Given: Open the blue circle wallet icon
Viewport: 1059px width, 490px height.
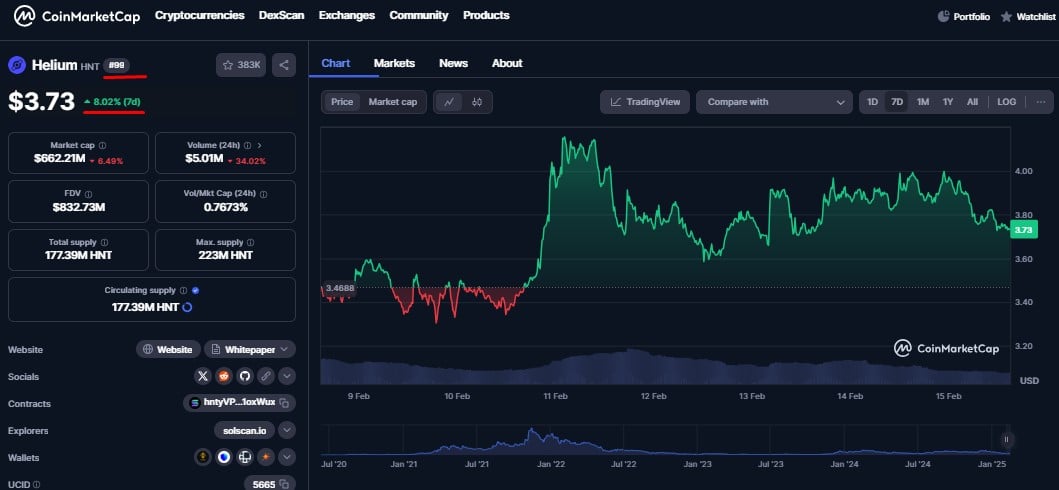Looking at the screenshot, I should tap(224, 457).
